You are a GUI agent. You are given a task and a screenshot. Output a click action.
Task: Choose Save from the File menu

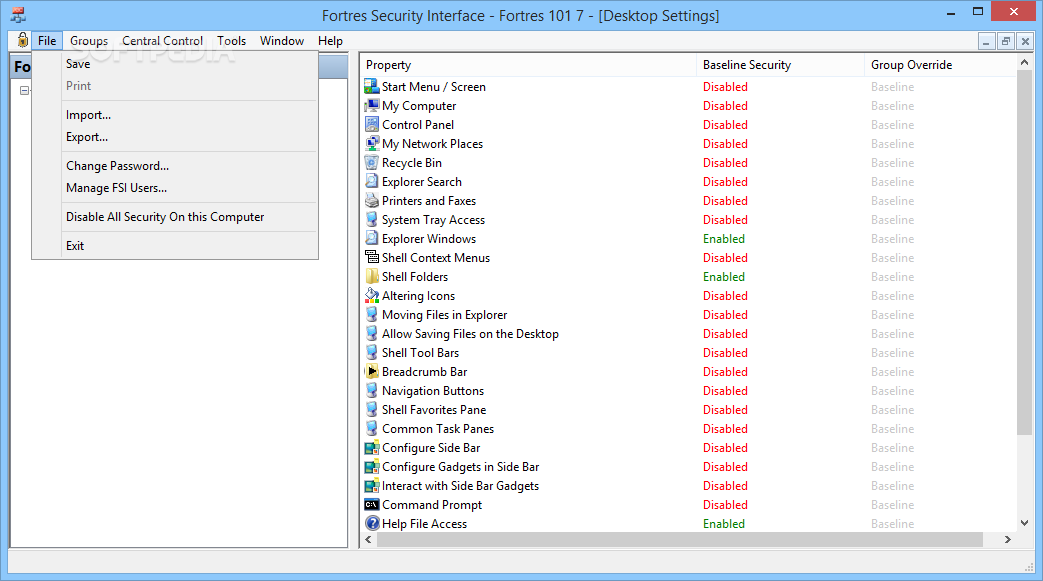coord(175,64)
